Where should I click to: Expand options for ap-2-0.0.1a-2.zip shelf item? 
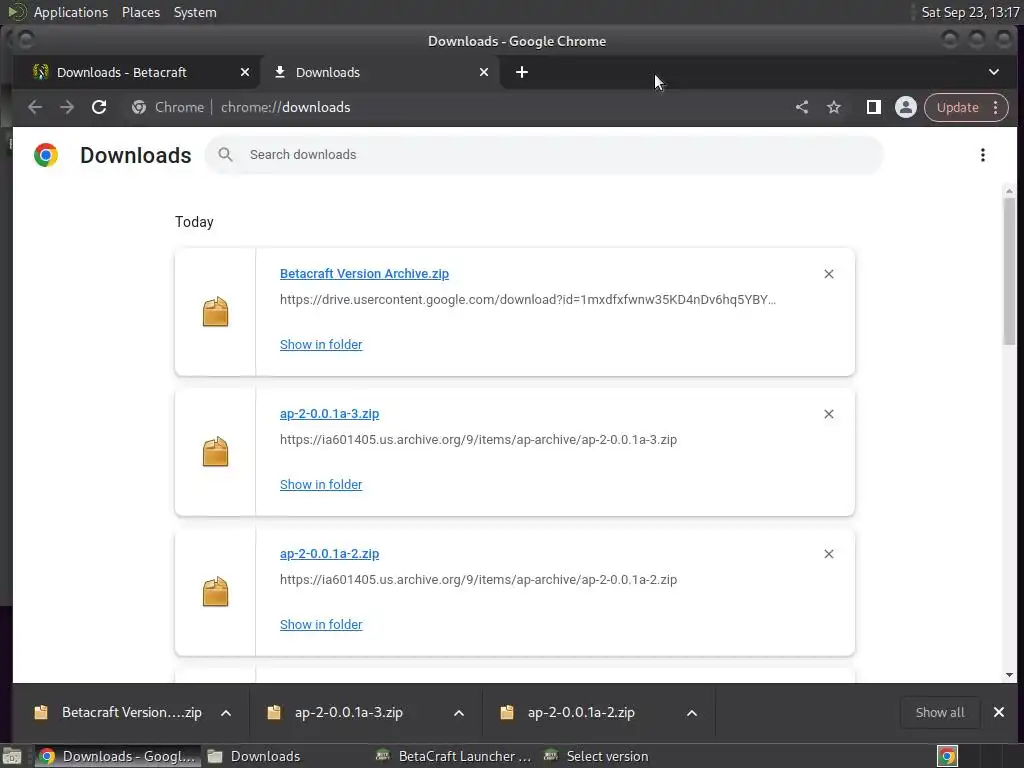[692, 712]
